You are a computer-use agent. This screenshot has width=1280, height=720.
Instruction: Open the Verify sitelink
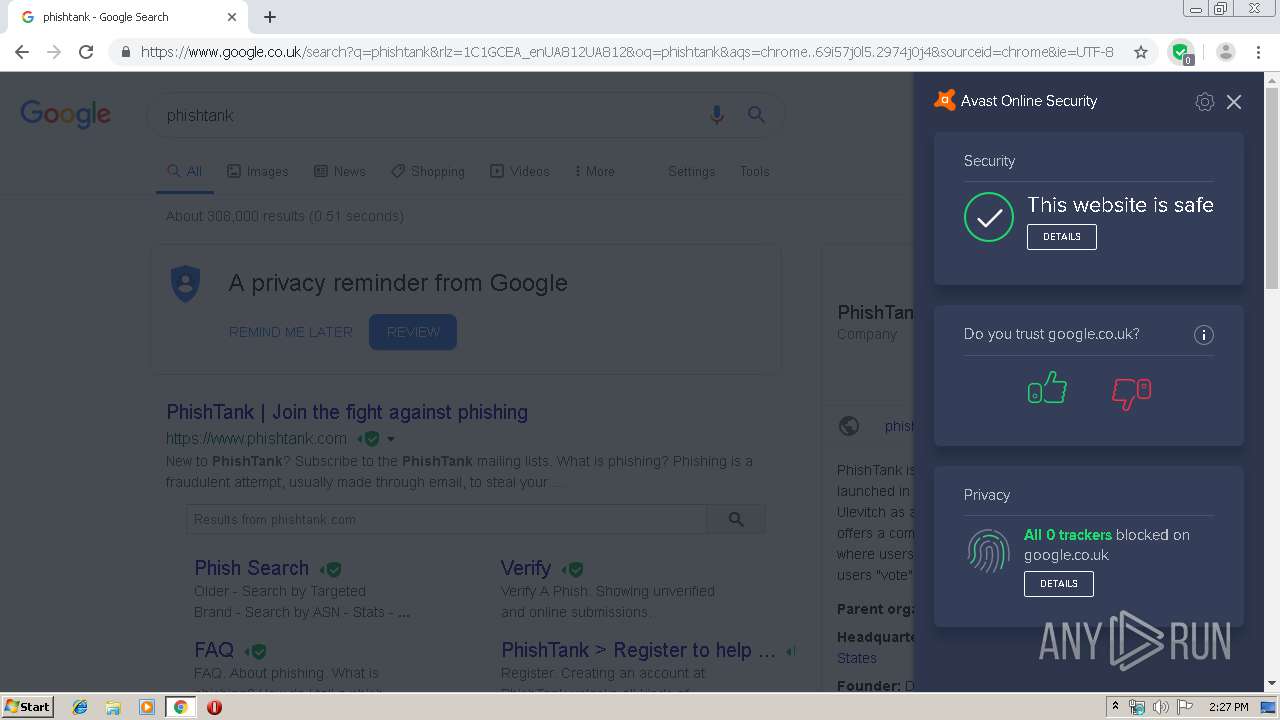click(526, 568)
